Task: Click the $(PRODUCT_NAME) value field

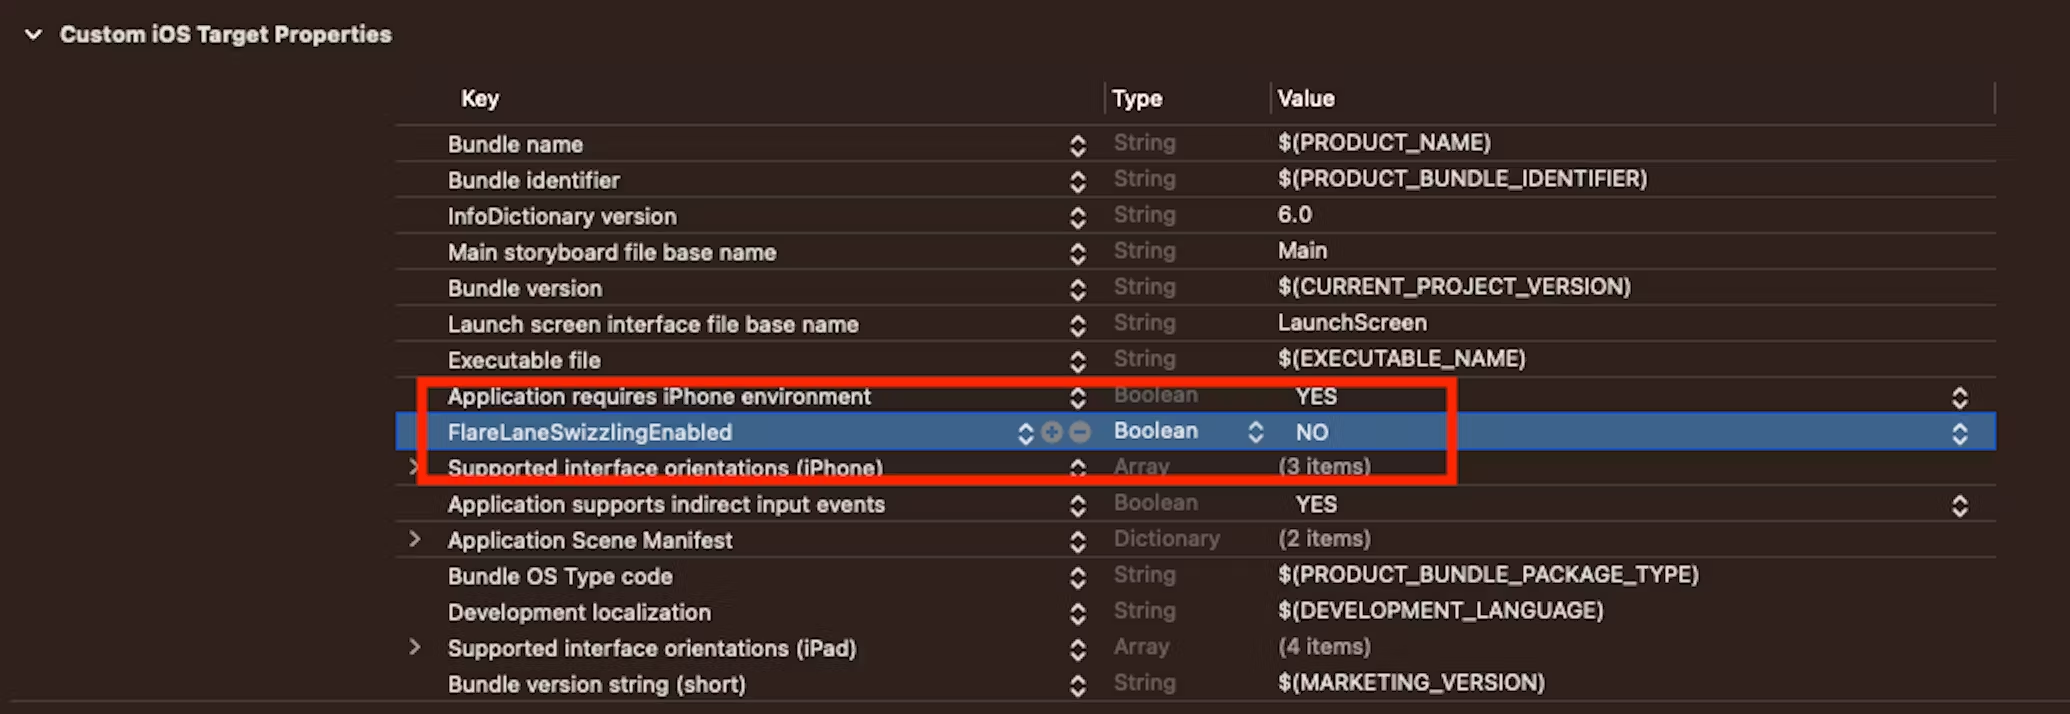Action: [x=1384, y=143]
